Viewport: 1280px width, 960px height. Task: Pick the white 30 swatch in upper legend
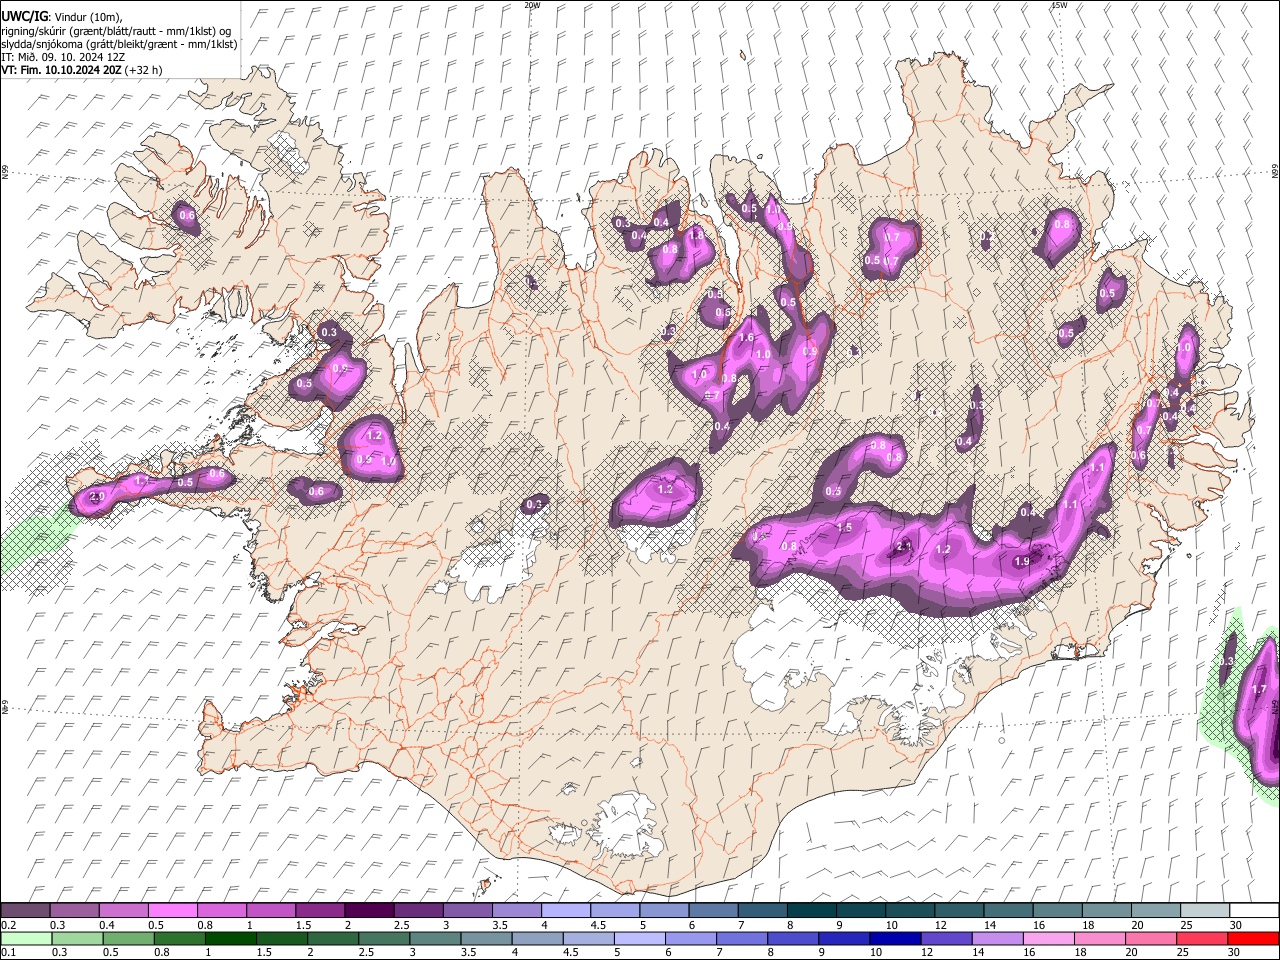[x=1254, y=910]
